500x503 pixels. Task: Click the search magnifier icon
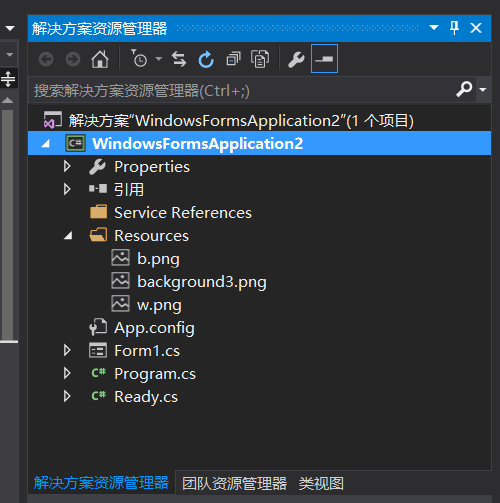coord(464,89)
